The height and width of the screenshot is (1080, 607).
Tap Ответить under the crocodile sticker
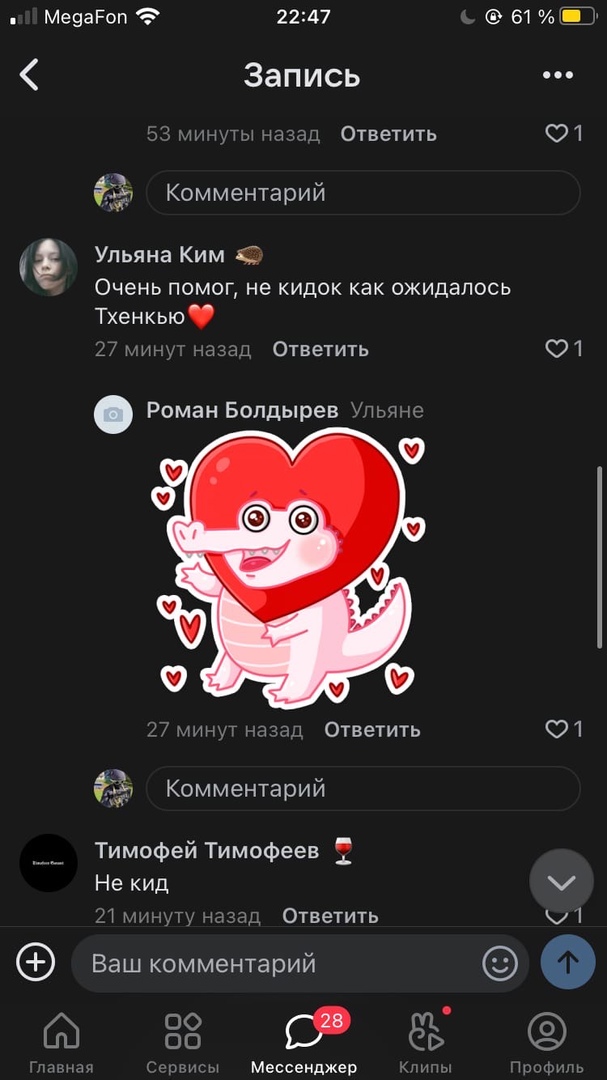(x=372, y=729)
